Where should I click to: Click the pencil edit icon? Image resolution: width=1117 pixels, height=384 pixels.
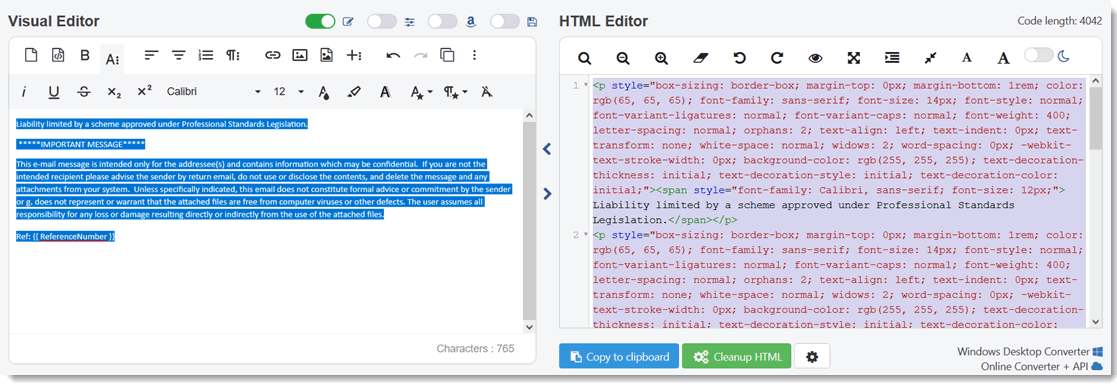pyautogui.click(x=348, y=22)
